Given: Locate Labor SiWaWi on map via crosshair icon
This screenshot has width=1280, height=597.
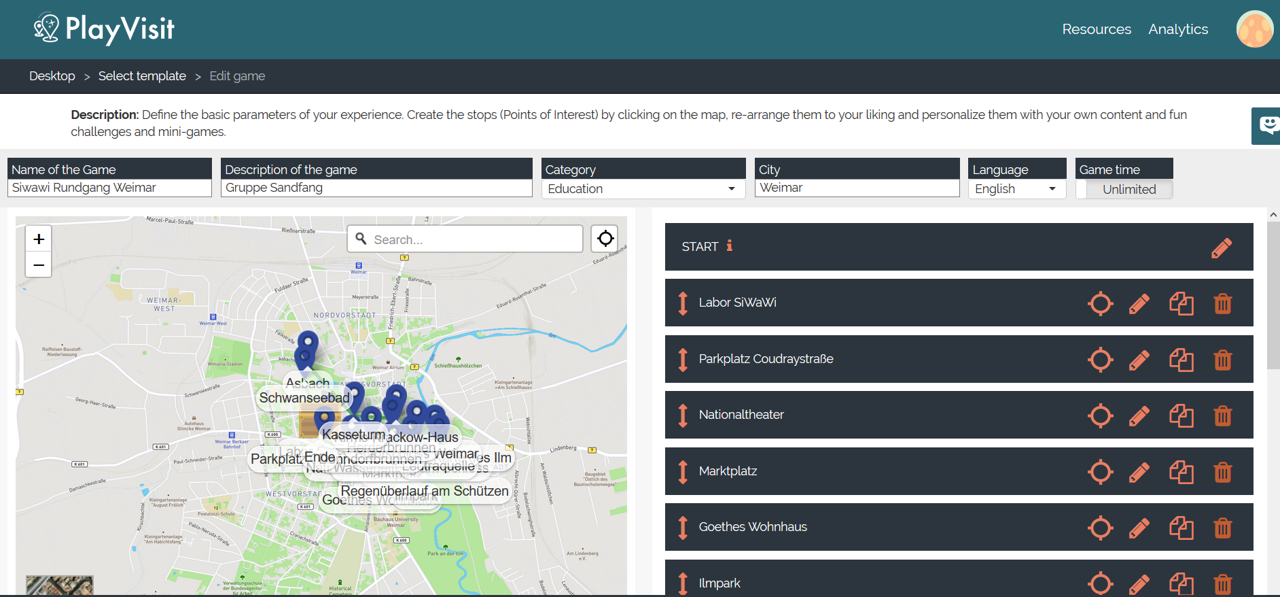Looking at the screenshot, I should (x=1100, y=304).
